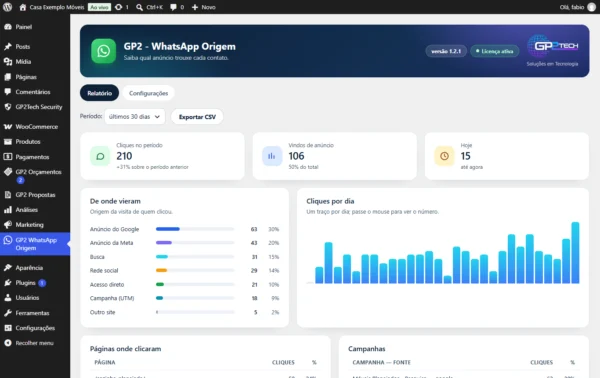Click the Painel dashboard icon
600x378 pixels.
point(8,27)
